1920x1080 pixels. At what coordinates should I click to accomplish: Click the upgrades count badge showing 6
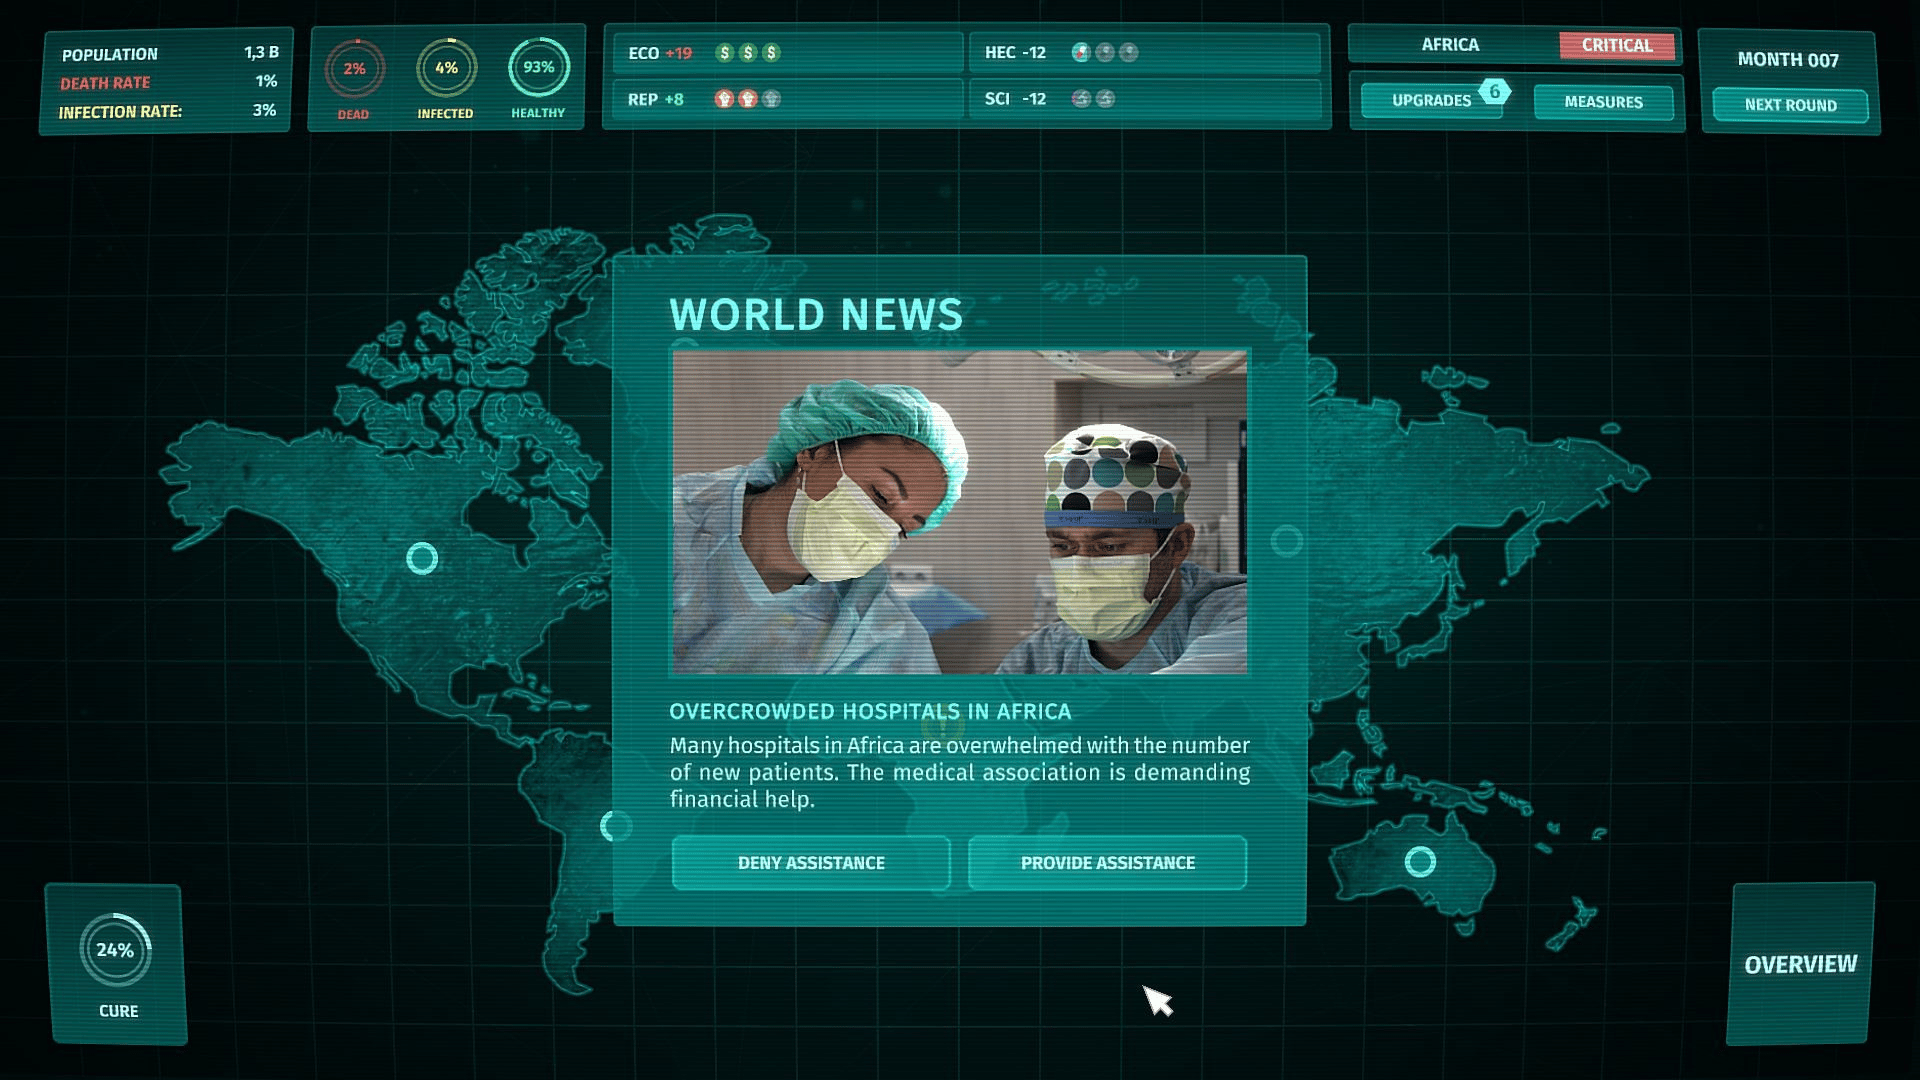tap(1495, 91)
